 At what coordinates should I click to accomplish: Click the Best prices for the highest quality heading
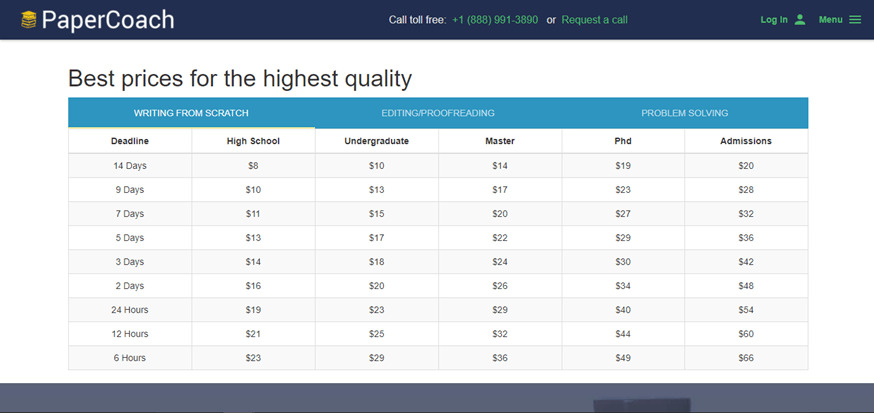pyautogui.click(x=240, y=79)
